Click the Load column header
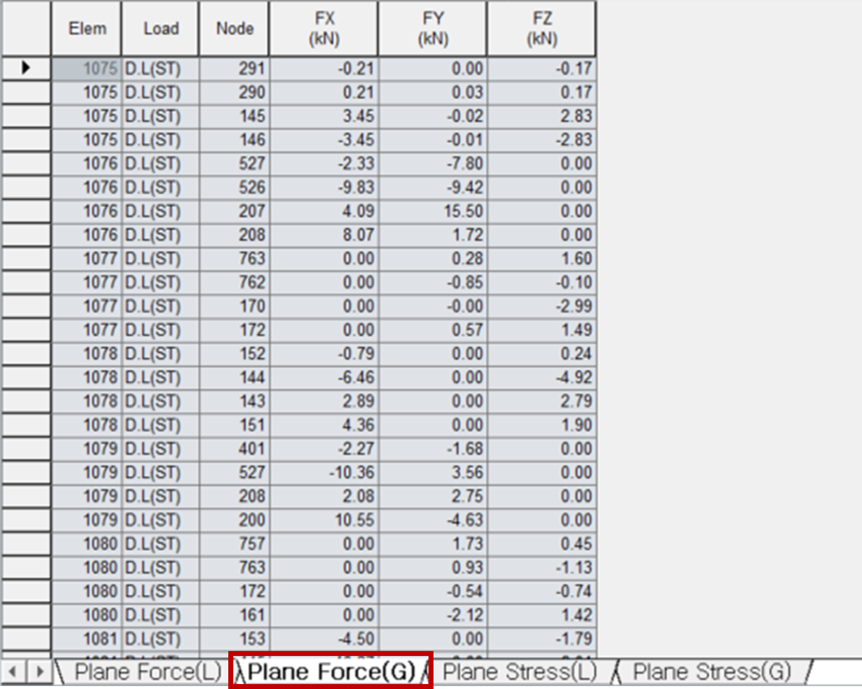This screenshot has width=862, height=689. click(160, 28)
